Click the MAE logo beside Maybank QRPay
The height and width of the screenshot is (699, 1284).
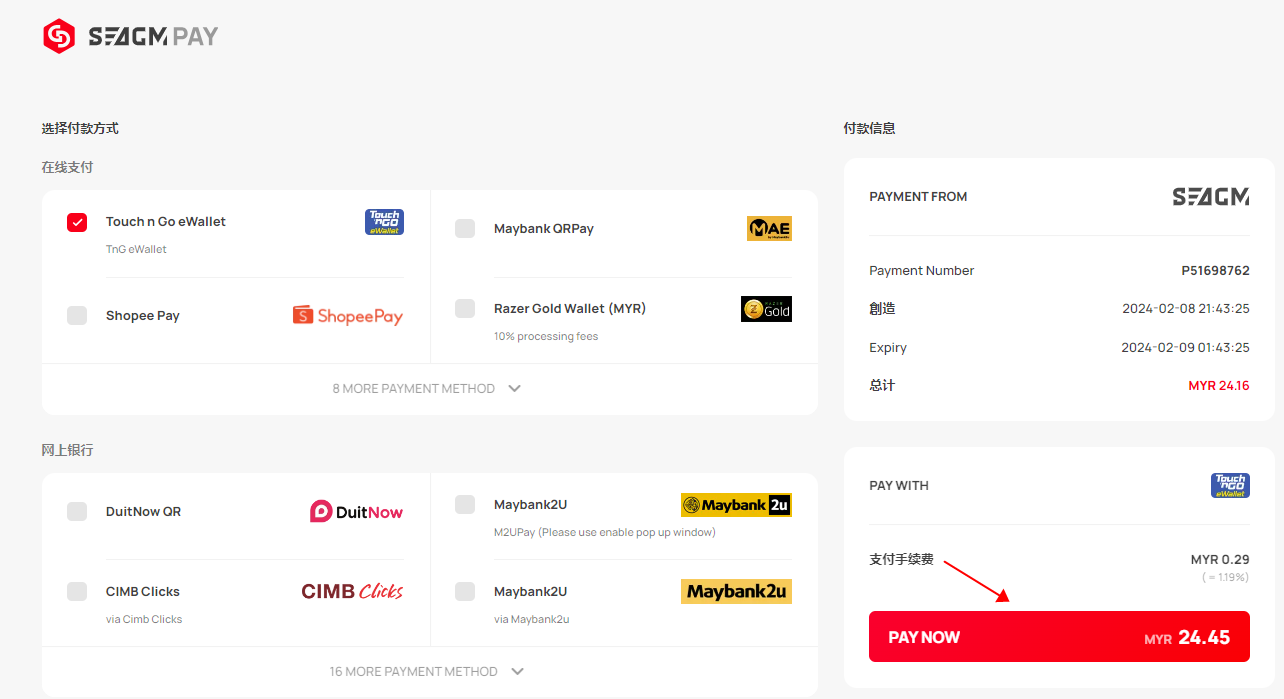769,229
